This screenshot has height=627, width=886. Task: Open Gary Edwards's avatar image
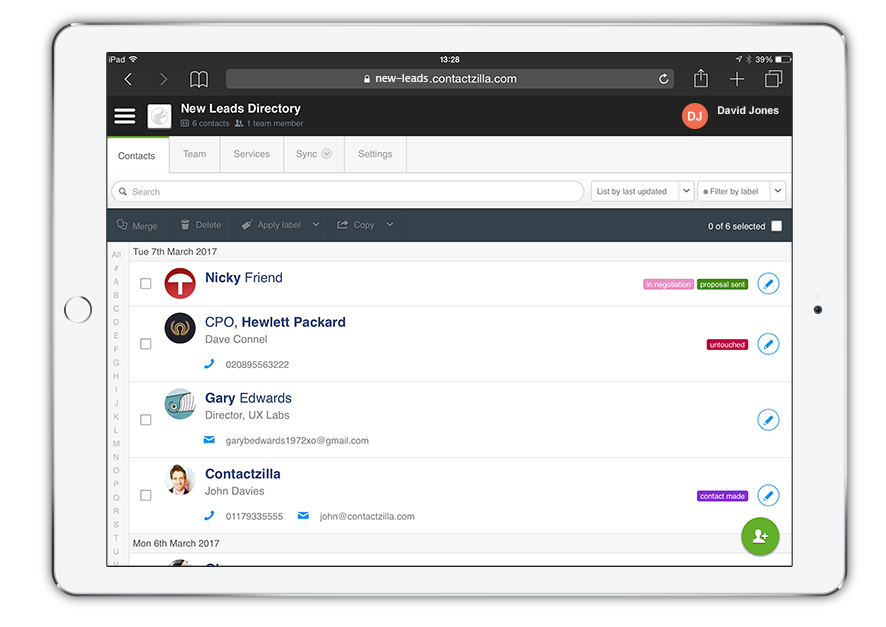click(180, 404)
